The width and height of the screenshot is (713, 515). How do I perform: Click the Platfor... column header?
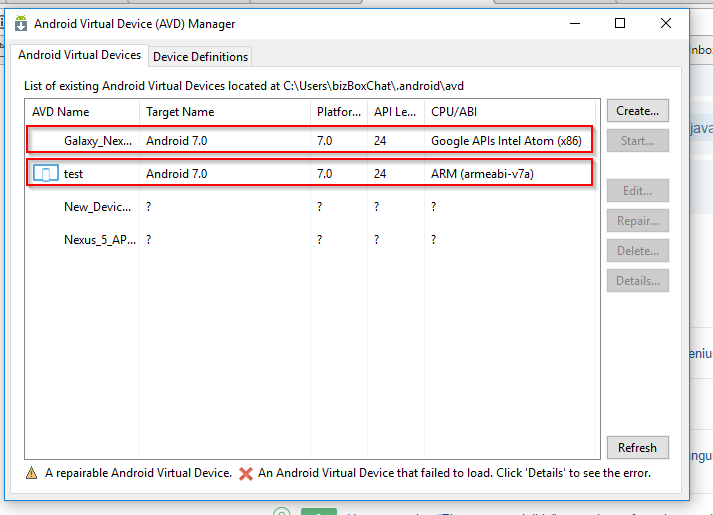339,112
